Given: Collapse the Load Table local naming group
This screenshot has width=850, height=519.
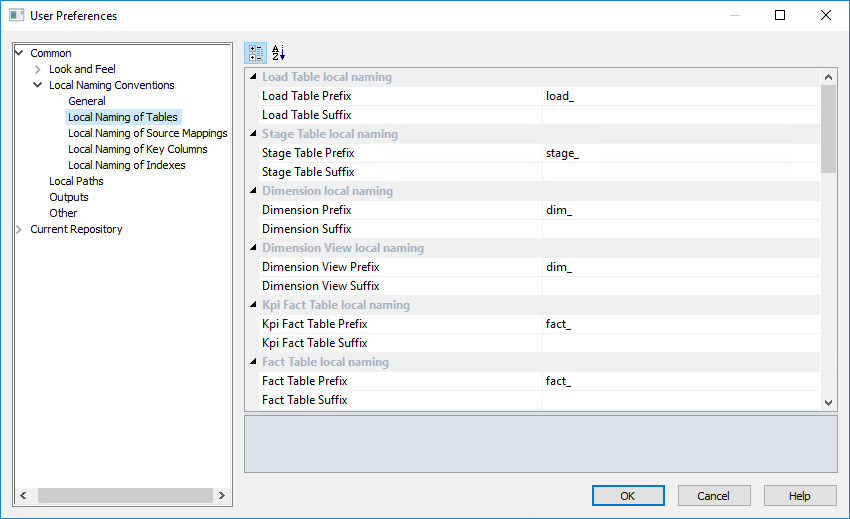Looking at the screenshot, I should (x=252, y=77).
